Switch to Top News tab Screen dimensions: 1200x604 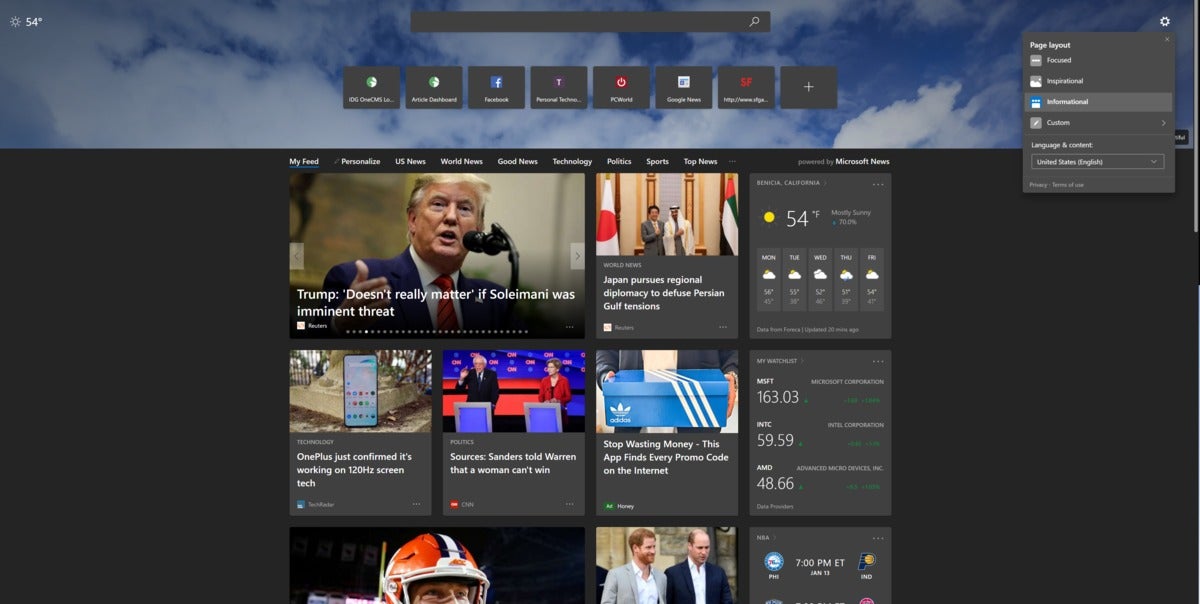click(700, 161)
